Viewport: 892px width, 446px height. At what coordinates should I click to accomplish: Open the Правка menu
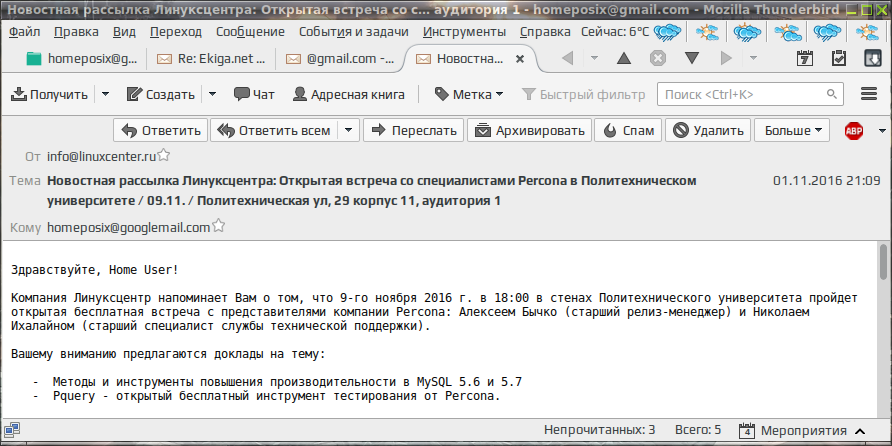tap(76, 32)
